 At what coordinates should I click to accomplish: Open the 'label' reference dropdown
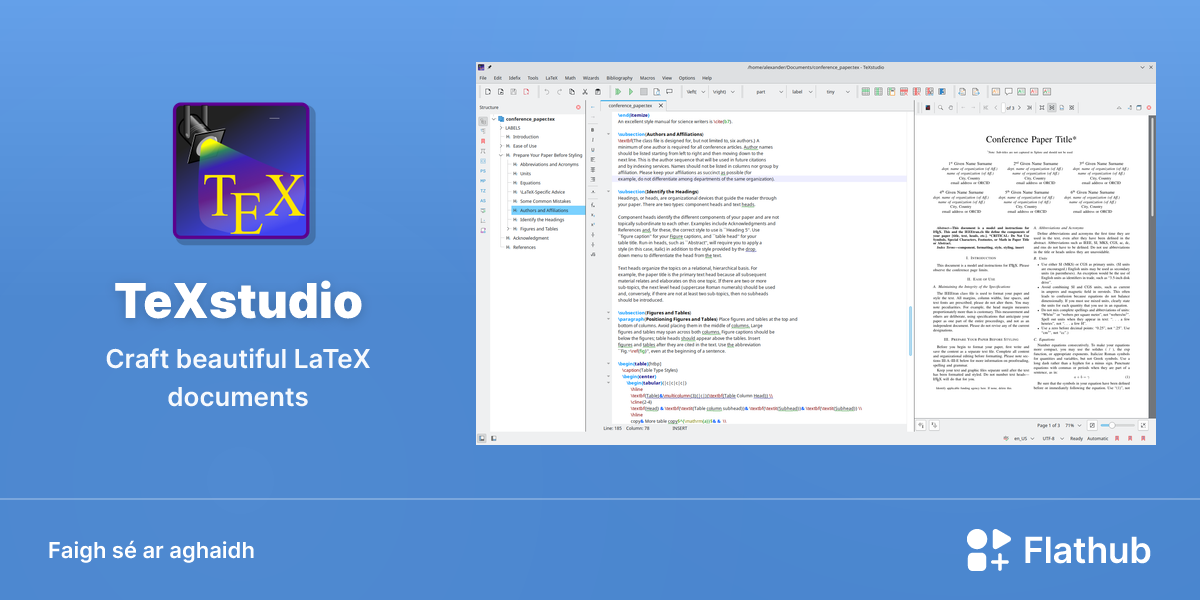[803, 92]
